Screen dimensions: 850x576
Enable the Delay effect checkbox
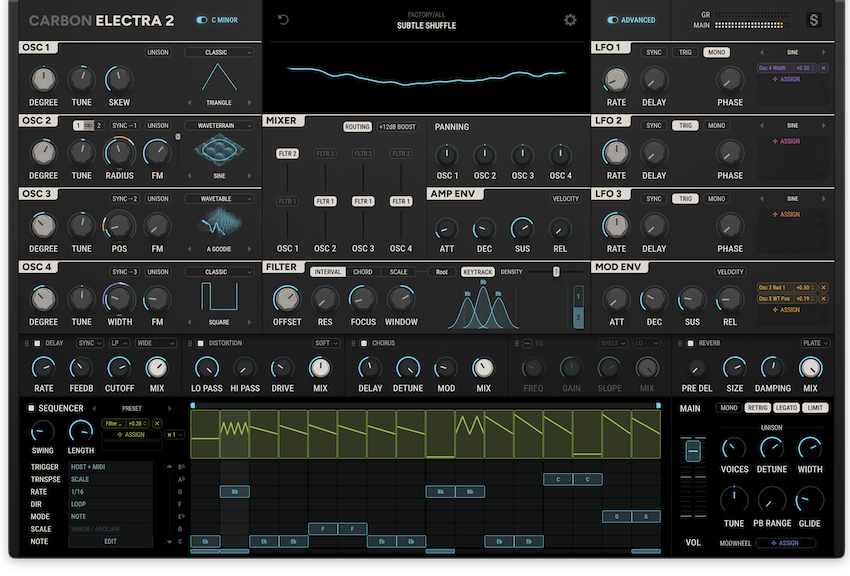37,344
